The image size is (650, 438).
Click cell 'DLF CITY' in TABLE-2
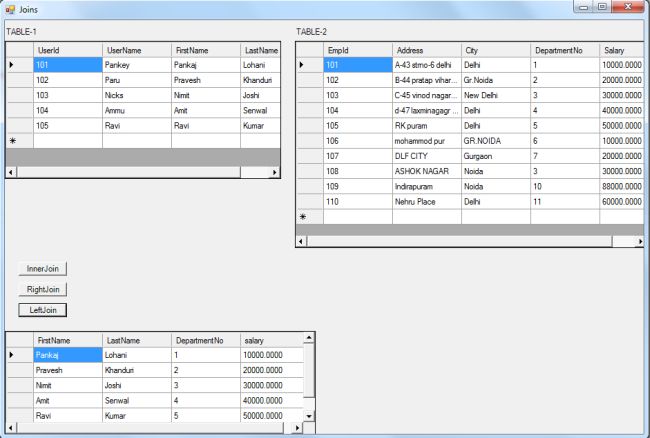point(427,156)
